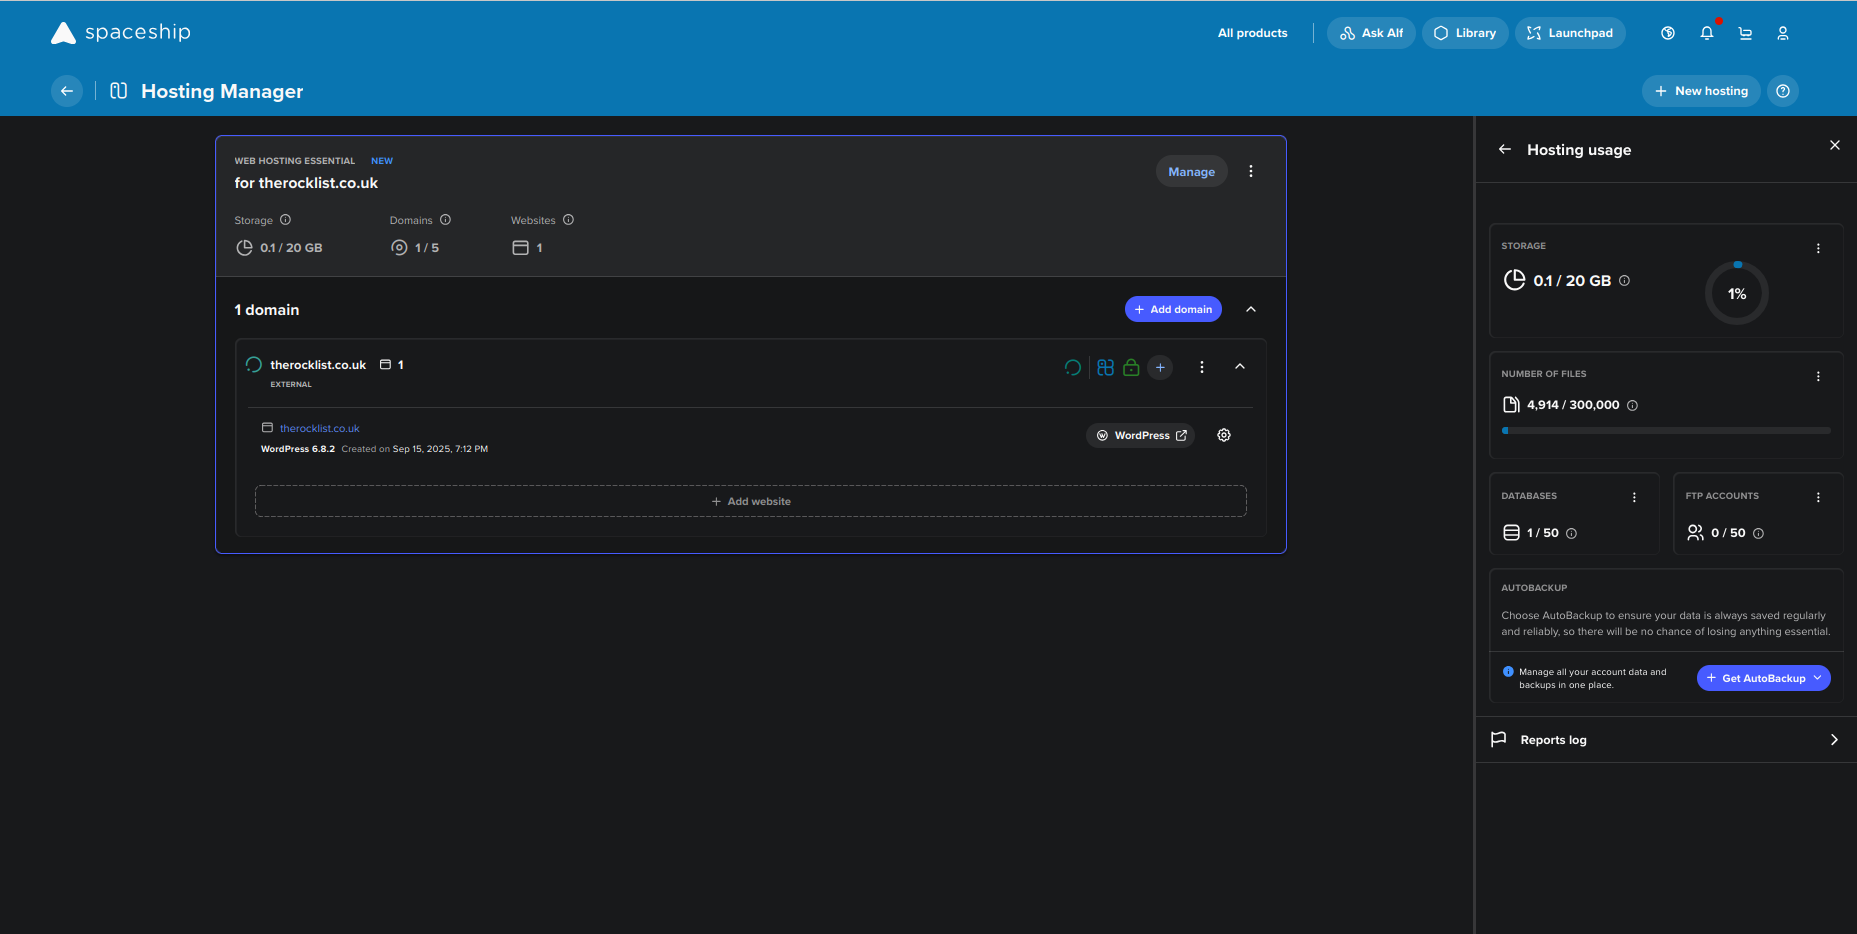Click the Add domain button
The width and height of the screenshot is (1857, 934).
point(1173,309)
